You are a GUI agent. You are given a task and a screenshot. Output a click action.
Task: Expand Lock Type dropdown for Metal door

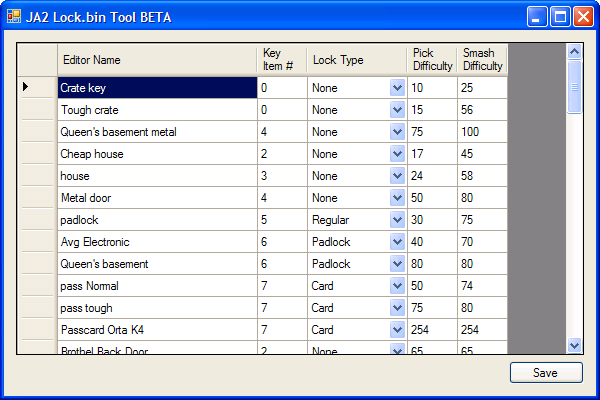pos(397,198)
